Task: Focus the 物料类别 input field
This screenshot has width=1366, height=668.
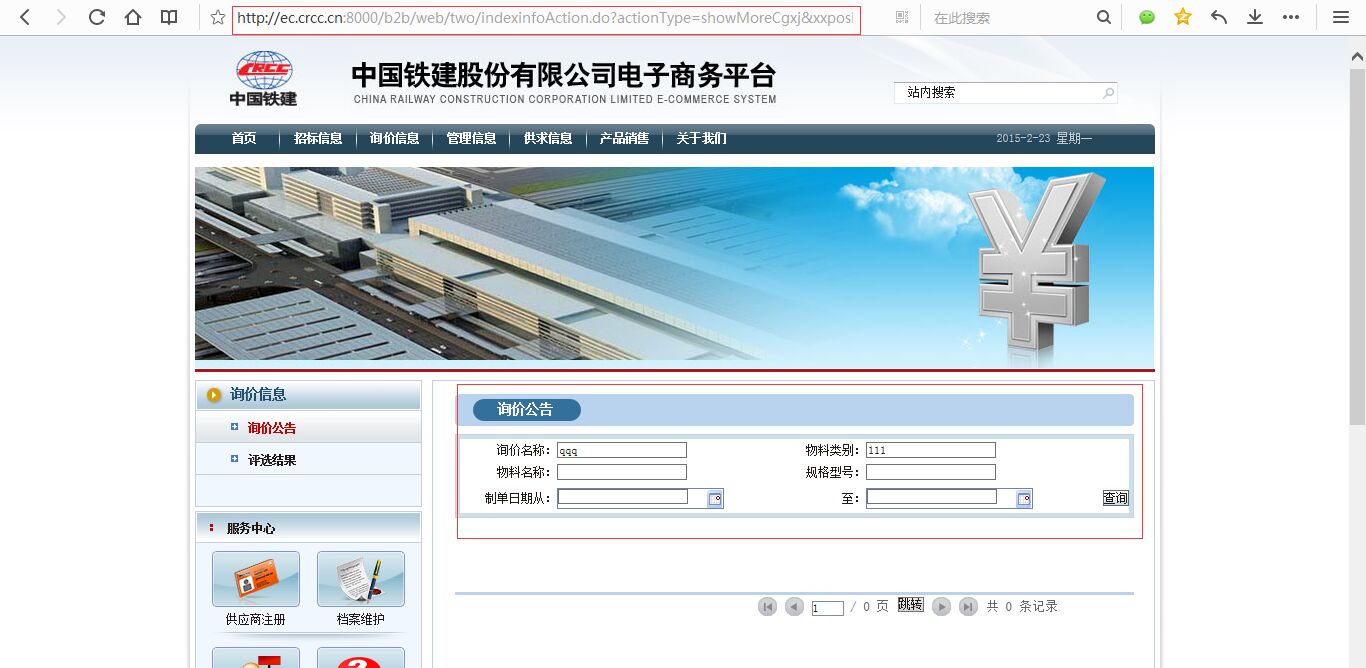Action: point(931,450)
